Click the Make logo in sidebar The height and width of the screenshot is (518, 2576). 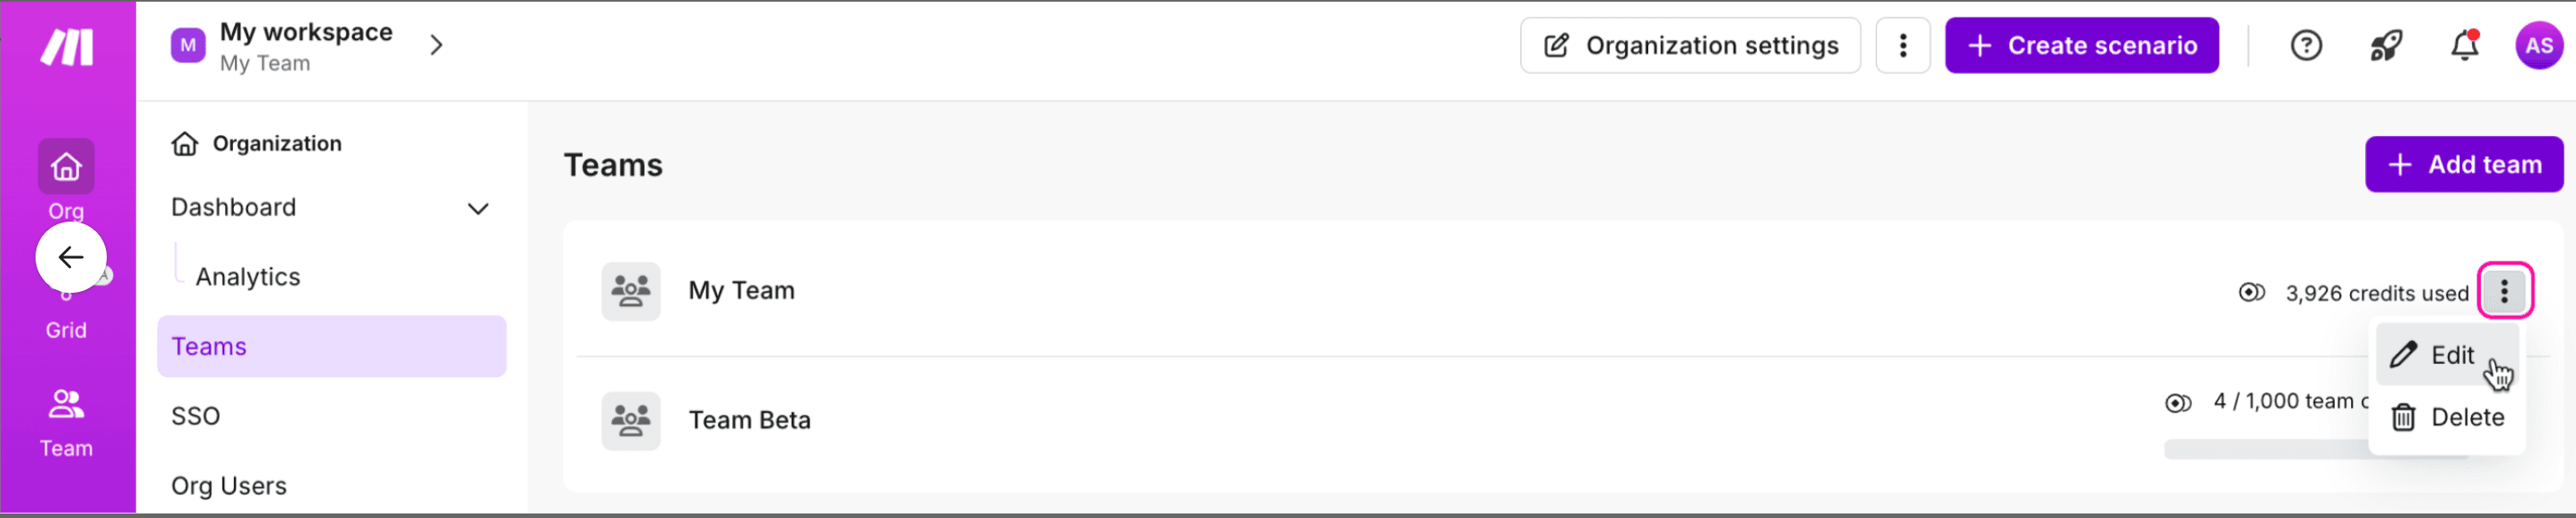pos(67,47)
